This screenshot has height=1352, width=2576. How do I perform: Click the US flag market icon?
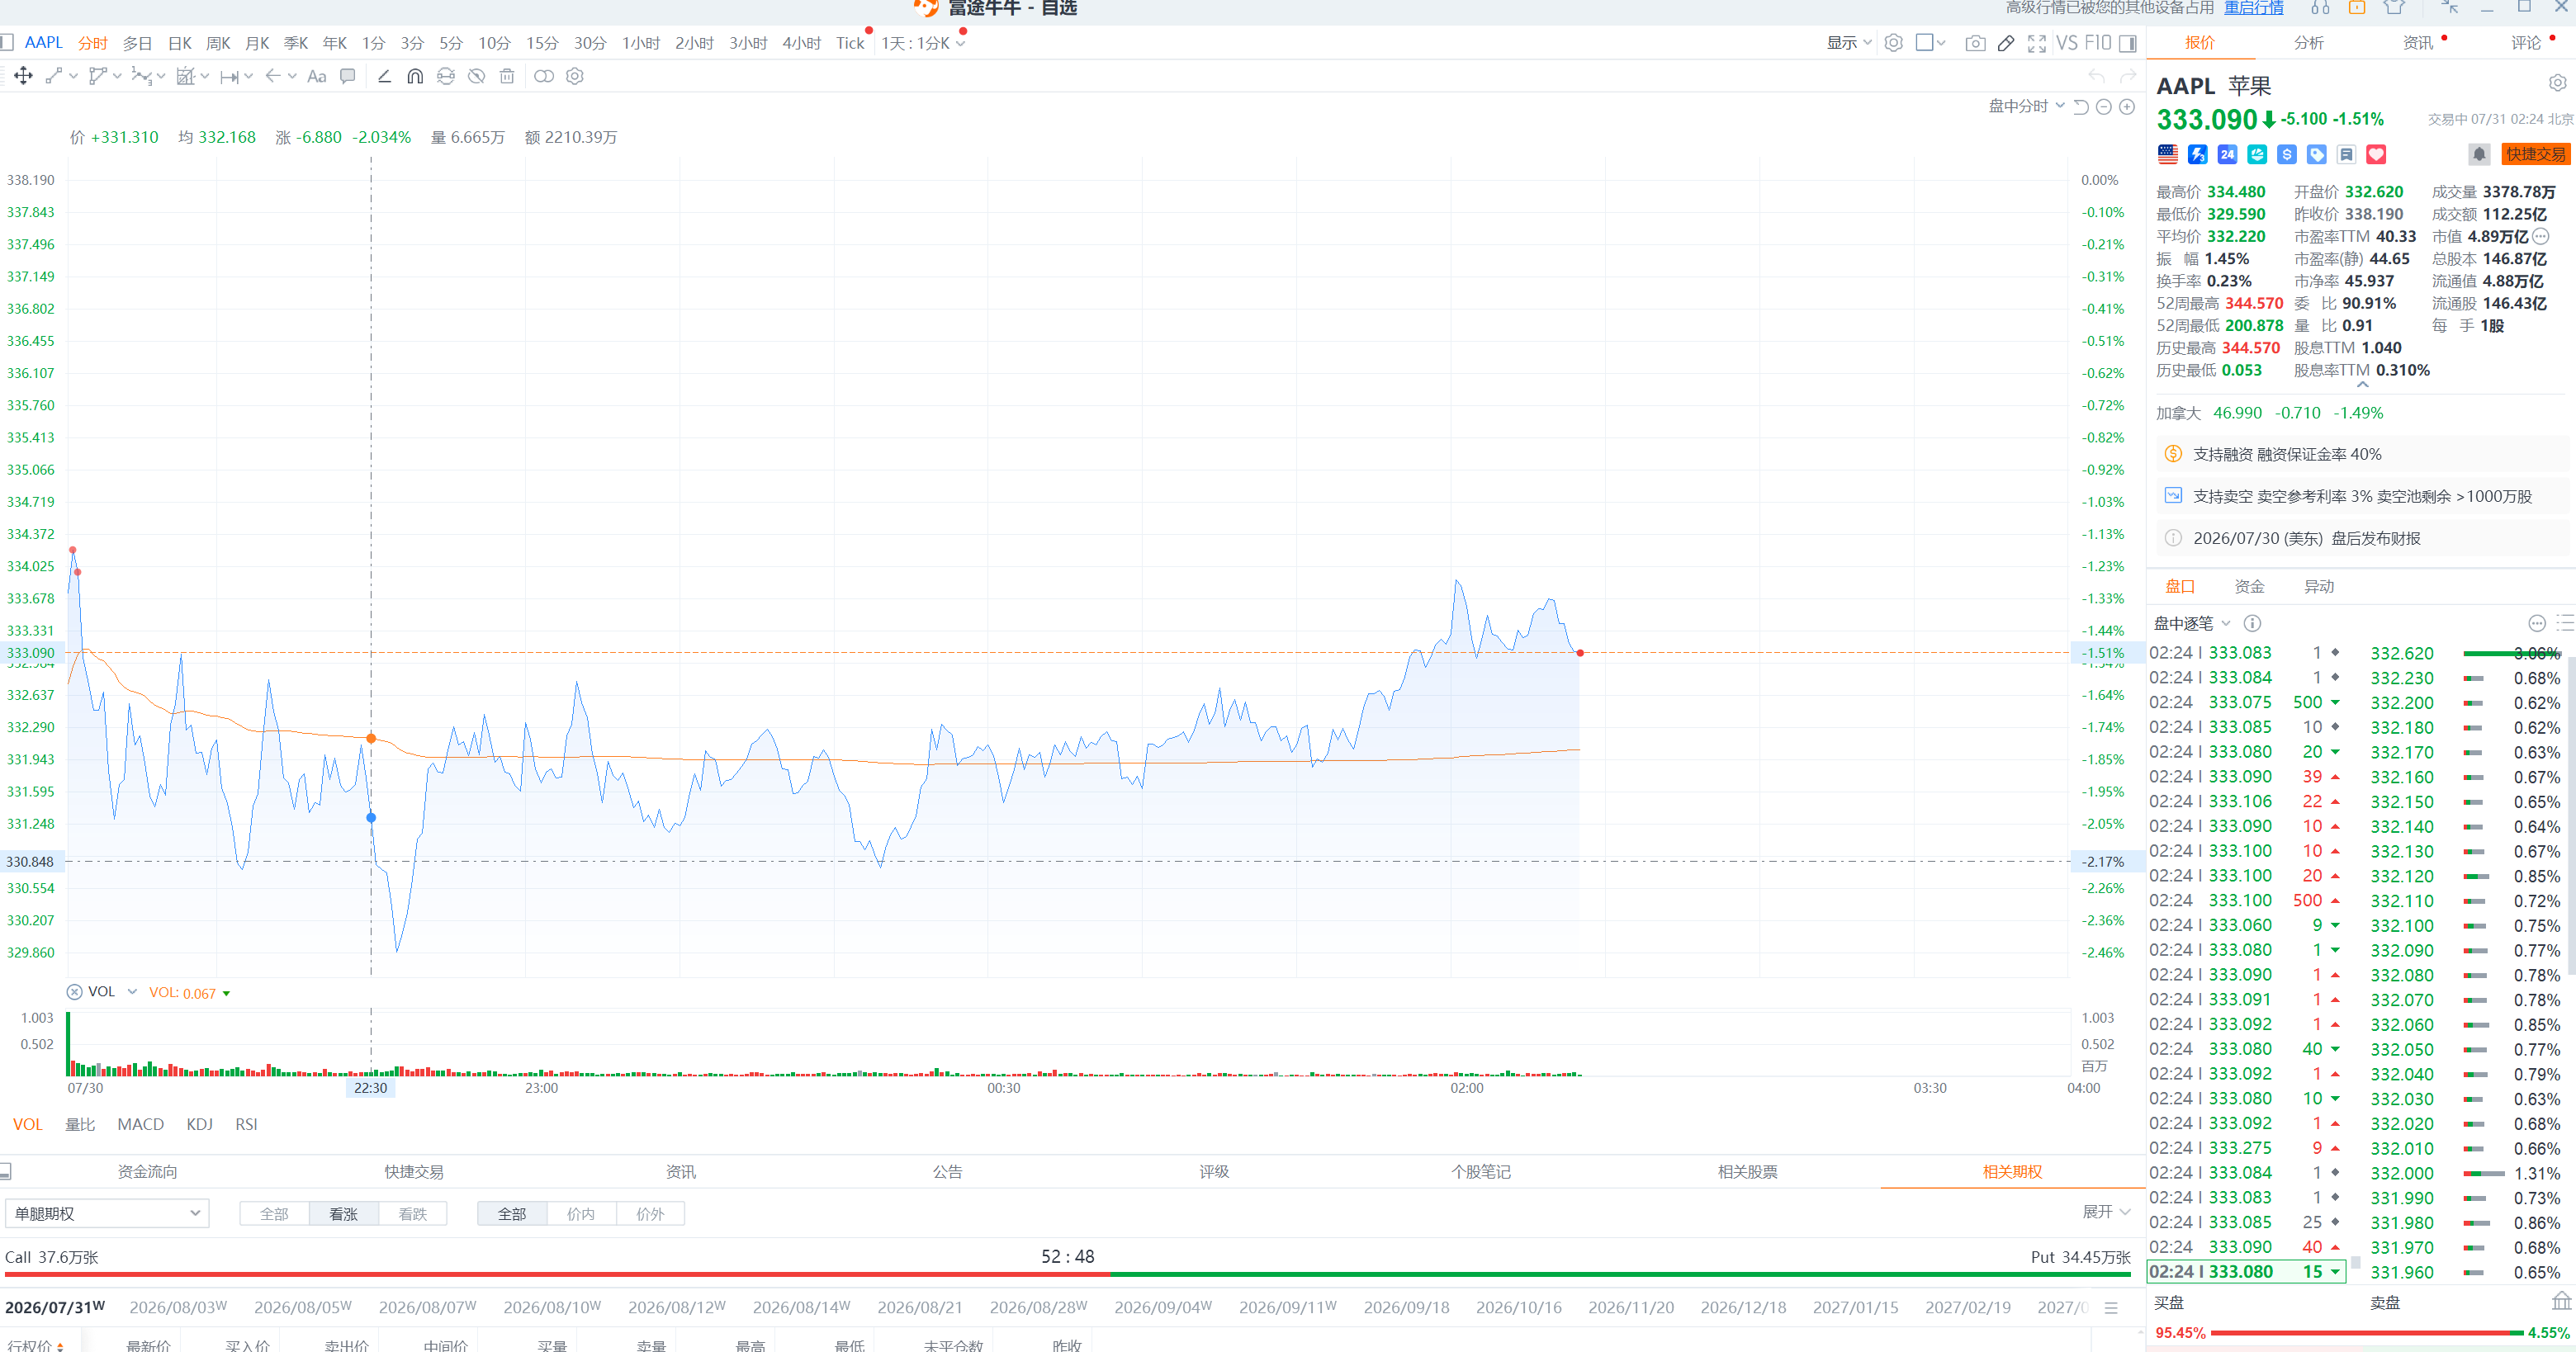coord(2168,154)
